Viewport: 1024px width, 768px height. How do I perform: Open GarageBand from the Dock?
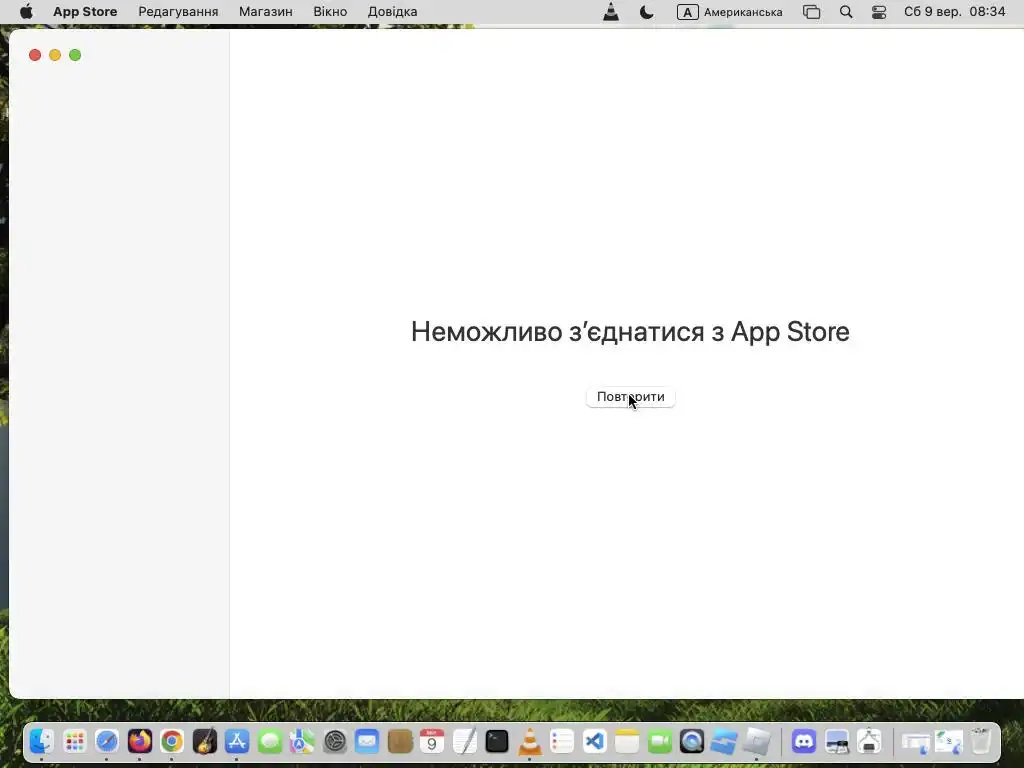point(204,741)
